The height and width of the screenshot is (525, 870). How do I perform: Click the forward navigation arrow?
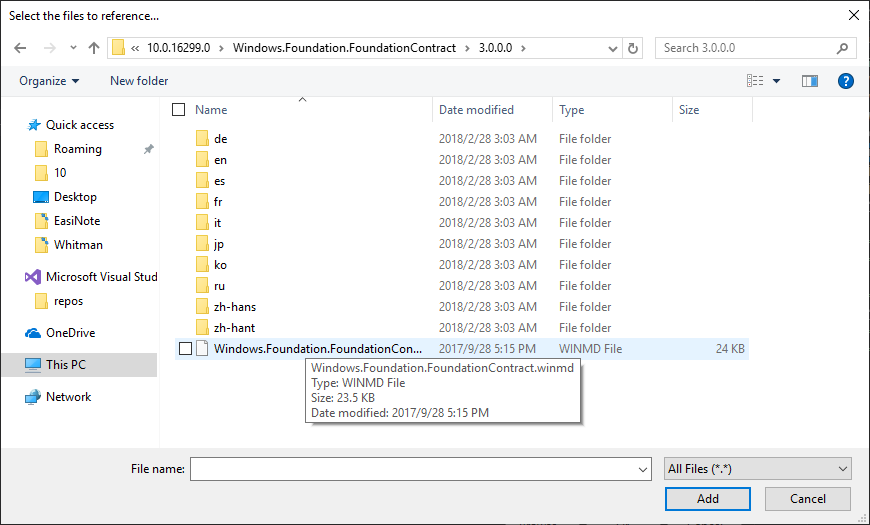(49, 48)
